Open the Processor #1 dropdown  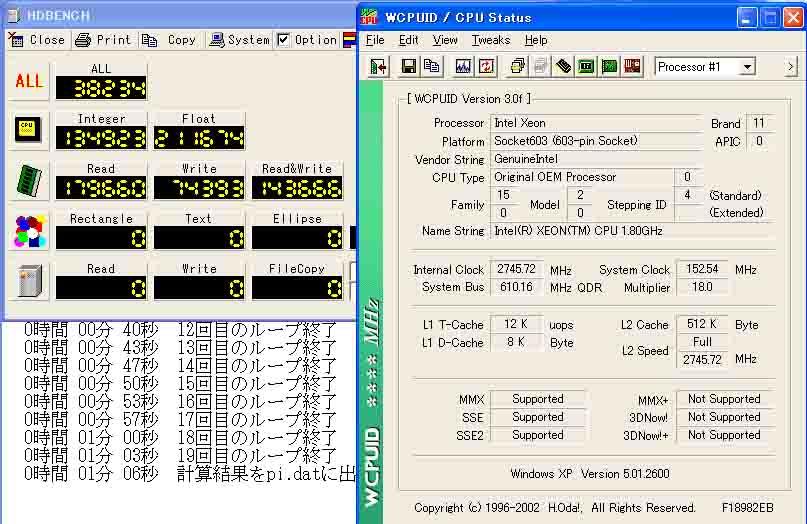click(x=747, y=67)
